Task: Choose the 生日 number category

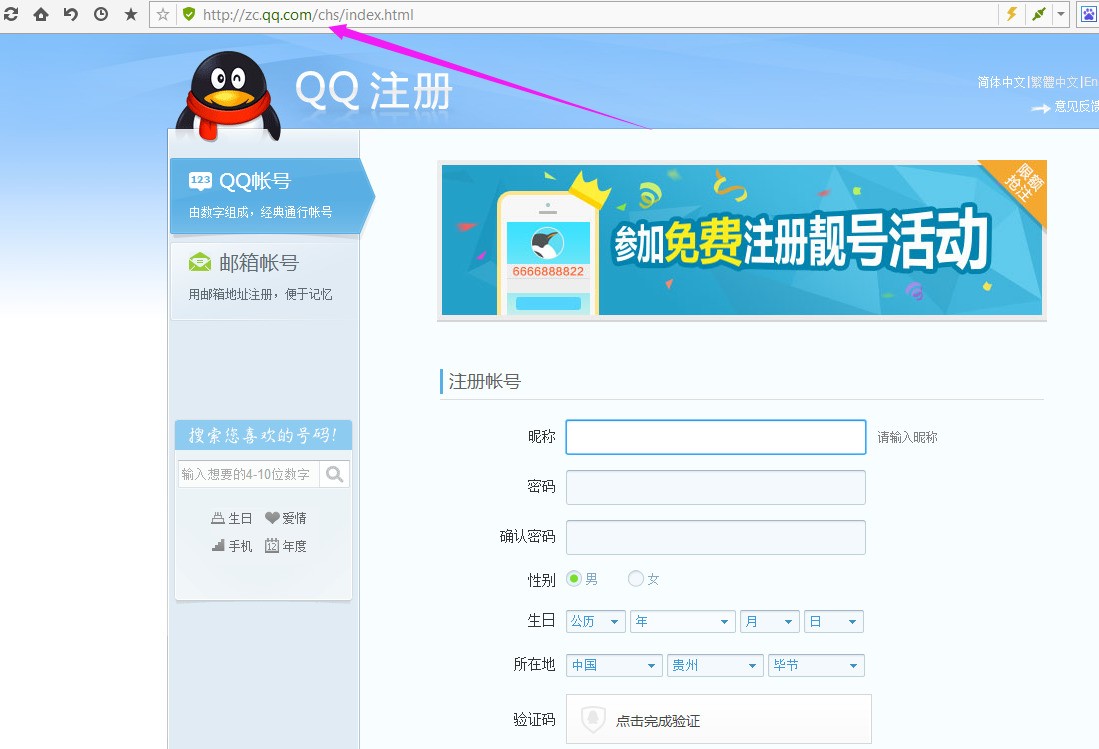Action: pyautogui.click(x=231, y=518)
